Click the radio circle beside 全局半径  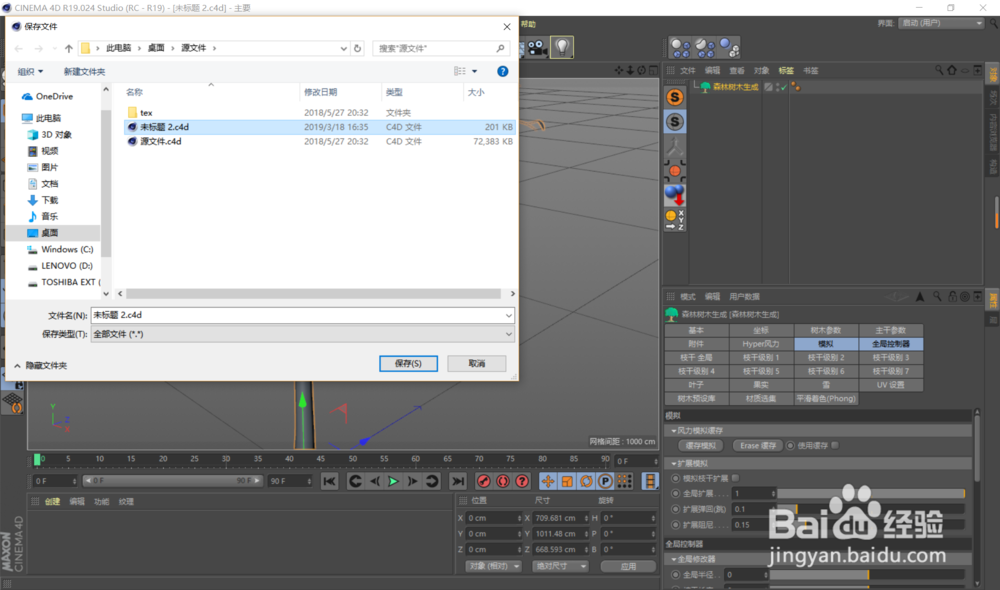tap(675, 575)
